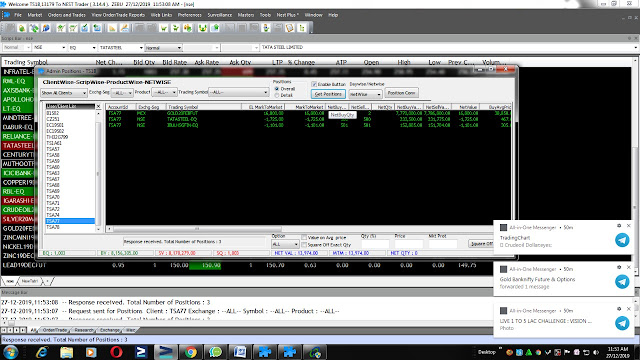Select the Detail positions radio button

(x=277, y=95)
